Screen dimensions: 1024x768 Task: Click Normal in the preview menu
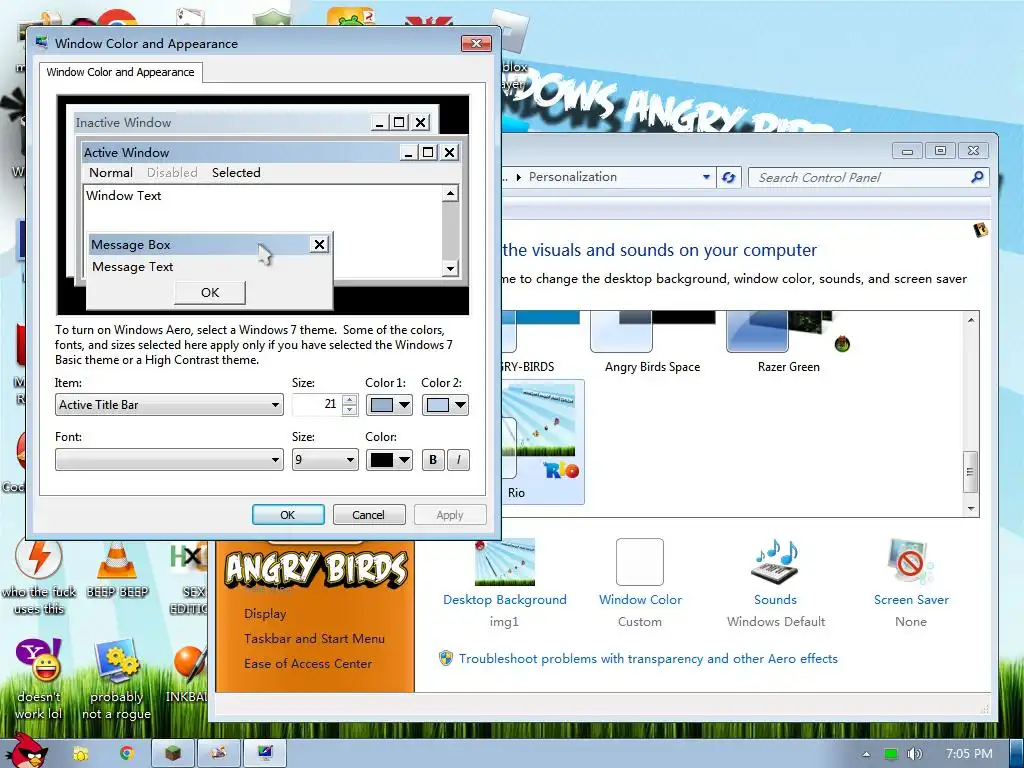pos(110,172)
